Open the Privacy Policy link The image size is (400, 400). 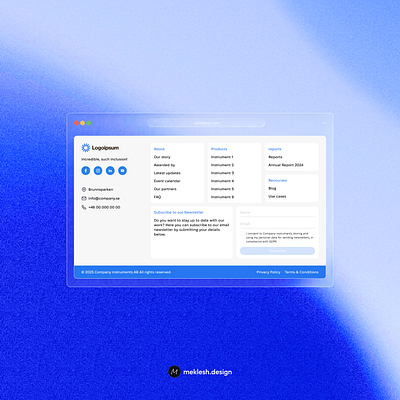(268, 272)
